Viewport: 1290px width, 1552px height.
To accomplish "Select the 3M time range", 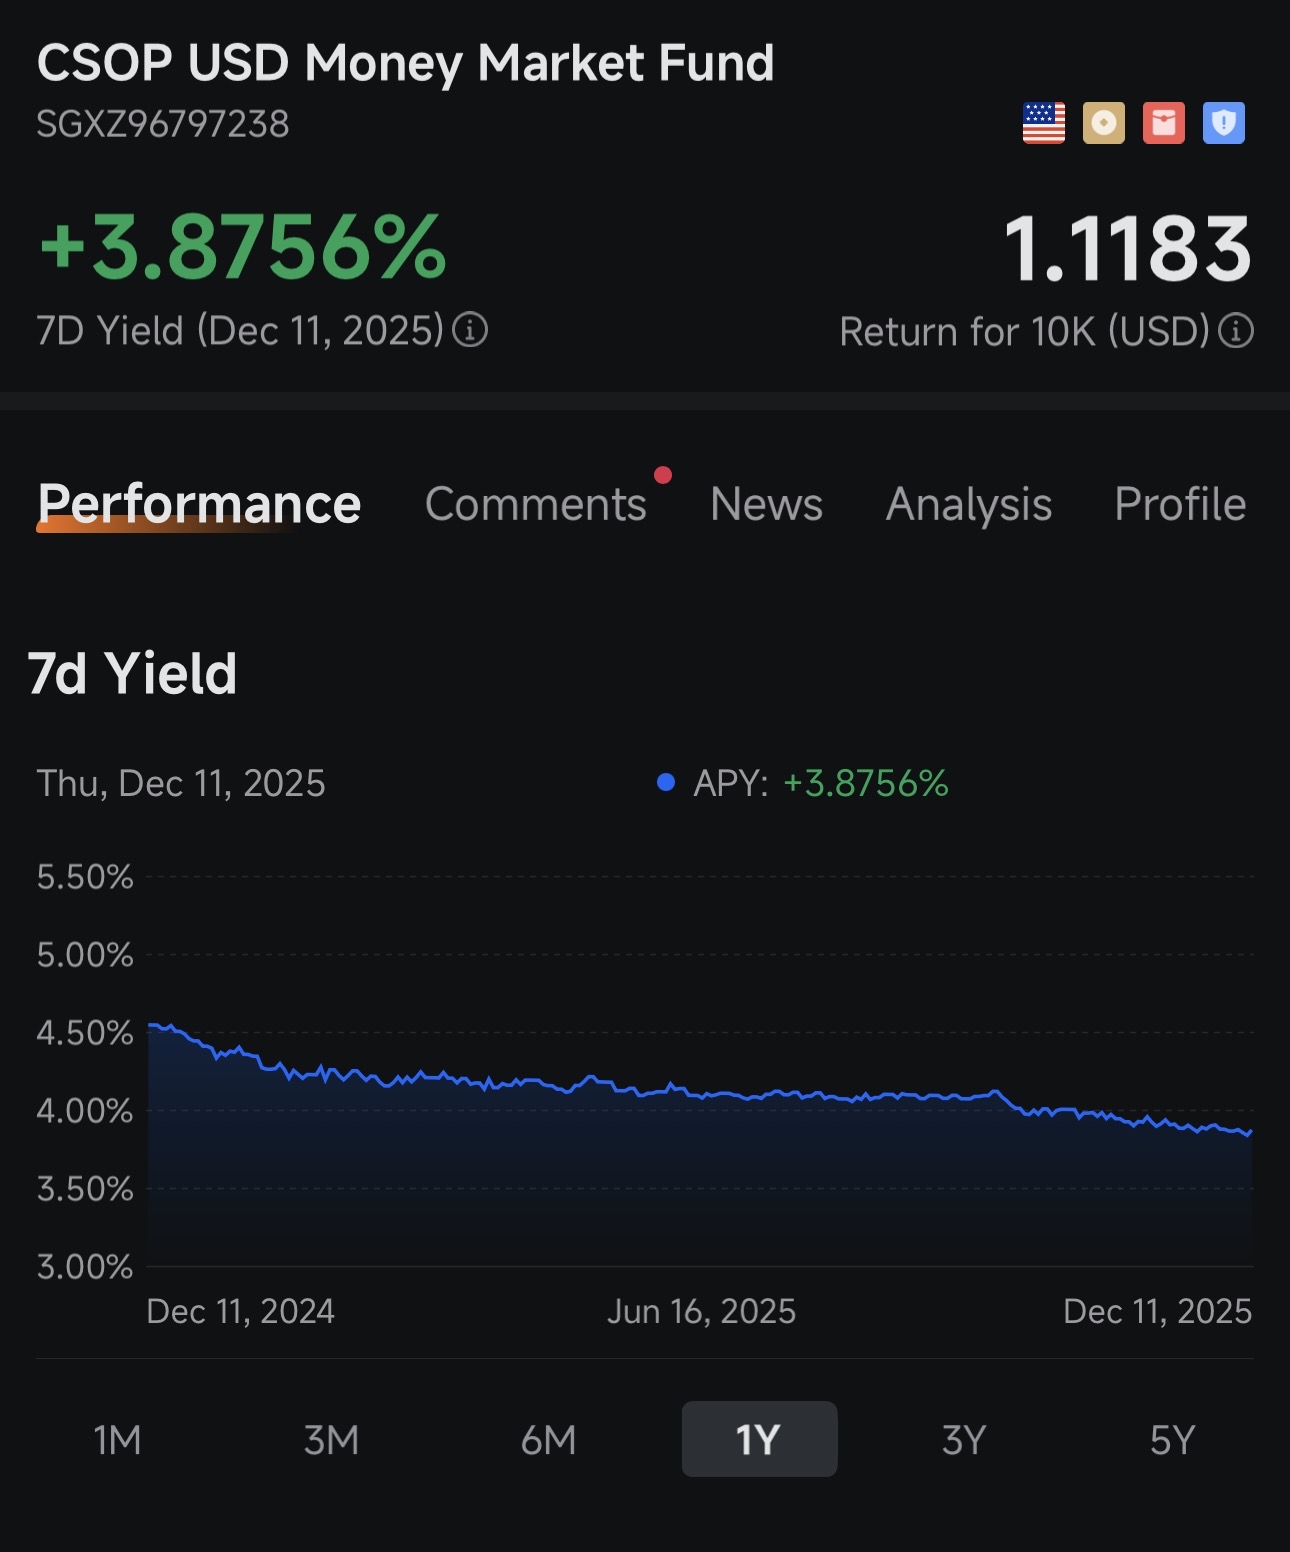I will click(x=331, y=1440).
